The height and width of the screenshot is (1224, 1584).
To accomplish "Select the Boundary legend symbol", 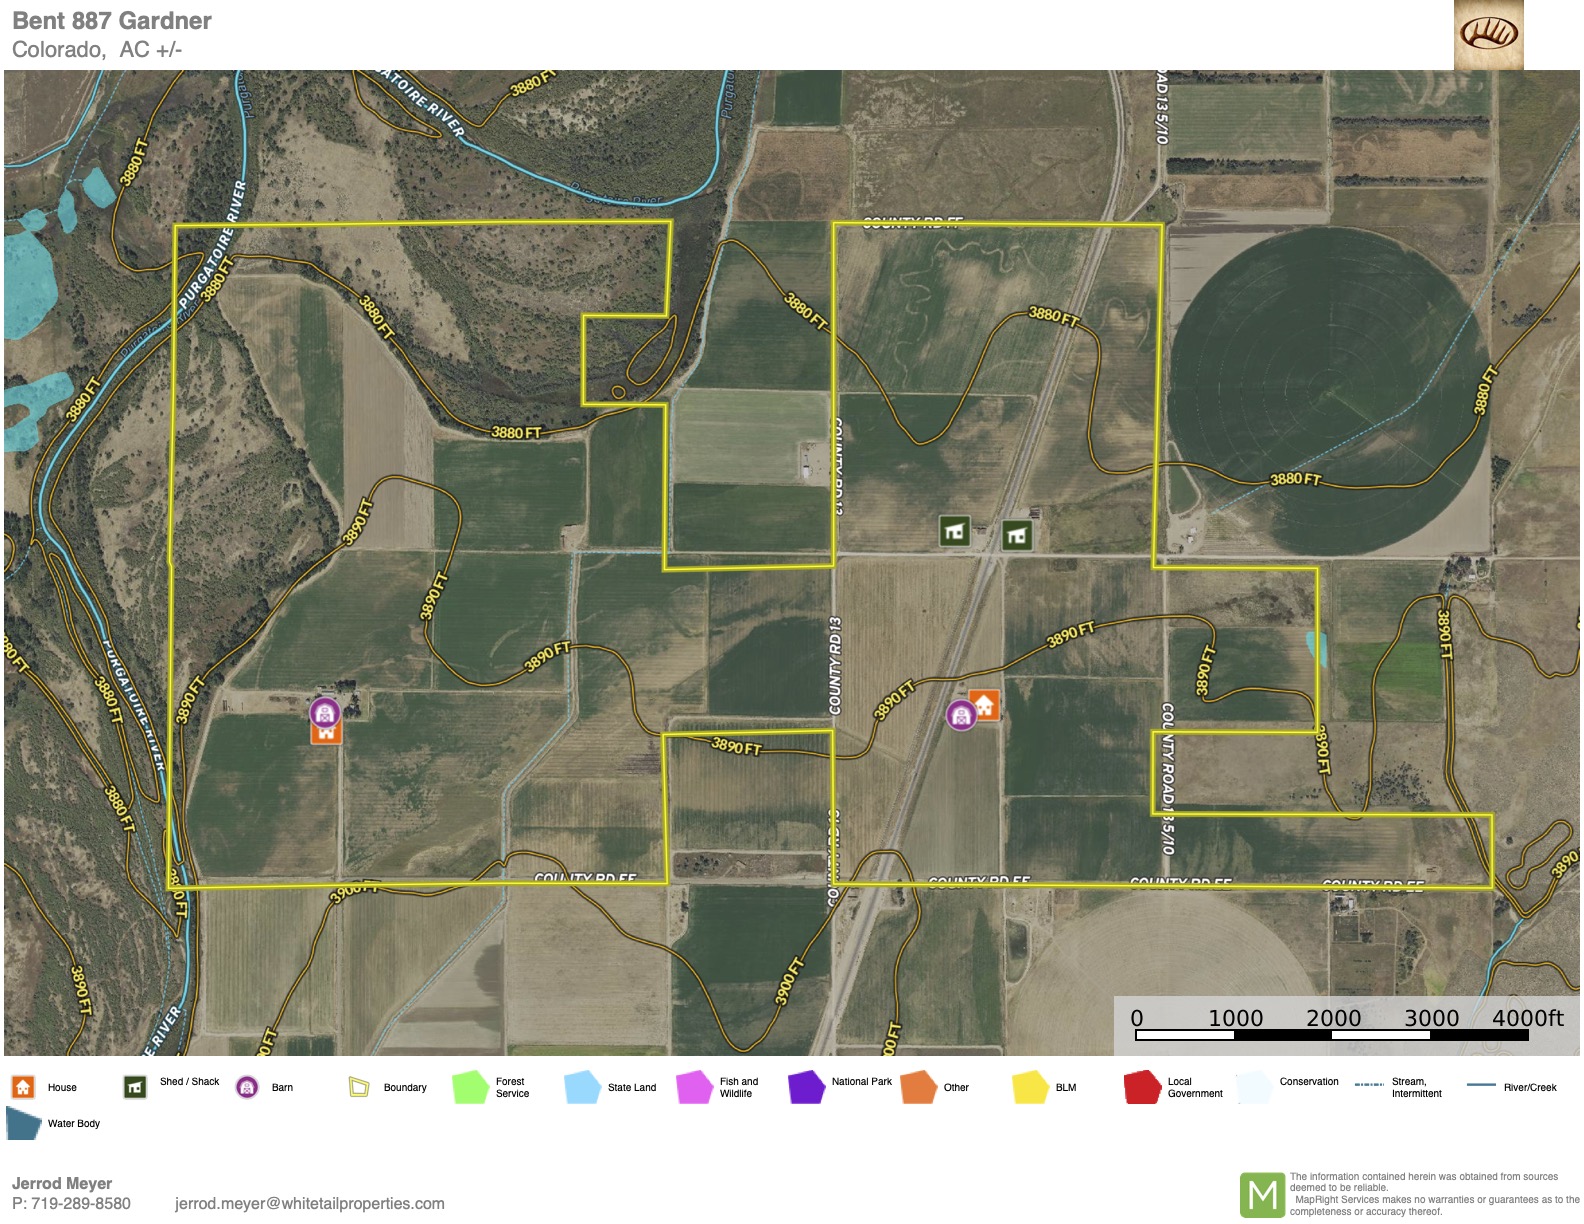I will click(x=359, y=1087).
